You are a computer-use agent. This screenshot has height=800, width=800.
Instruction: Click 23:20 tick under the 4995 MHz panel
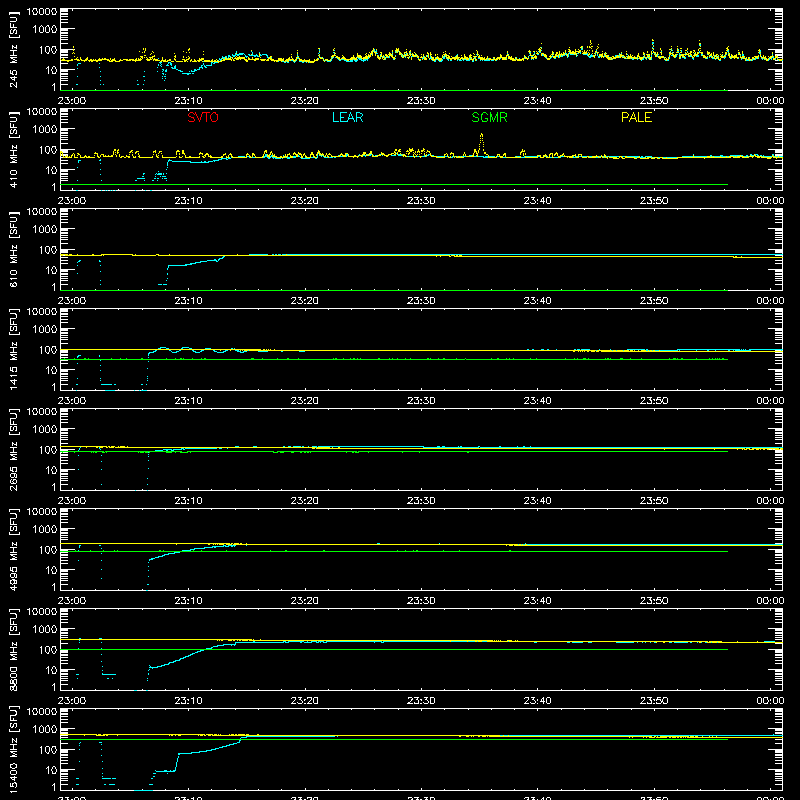click(x=305, y=601)
